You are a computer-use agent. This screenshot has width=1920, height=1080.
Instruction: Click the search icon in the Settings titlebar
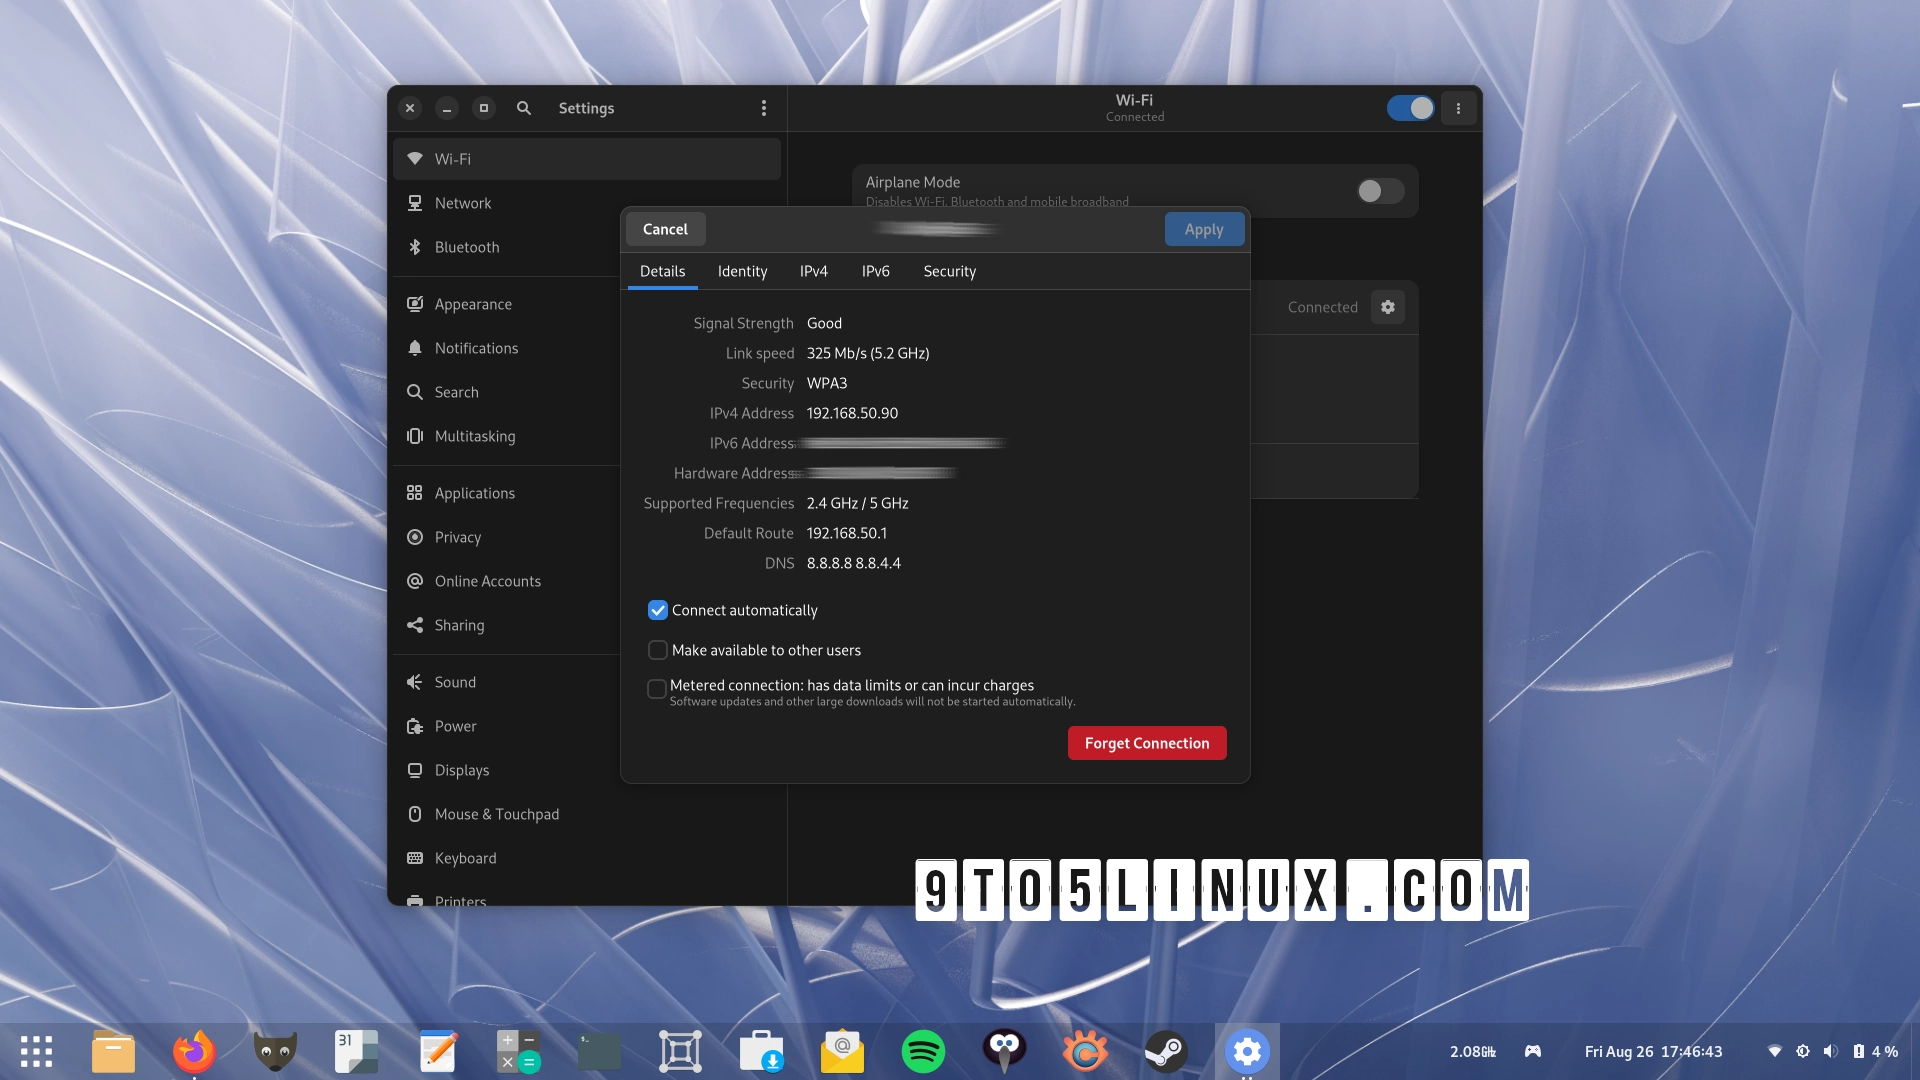click(523, 108)
